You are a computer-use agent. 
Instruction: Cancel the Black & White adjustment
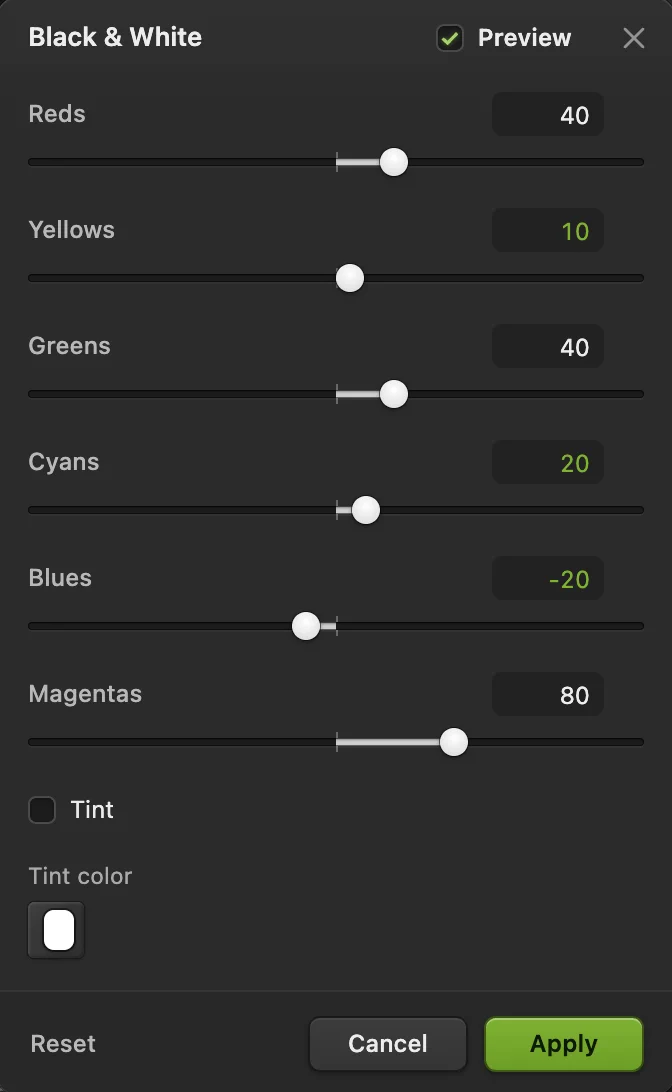coord(388,1044)
